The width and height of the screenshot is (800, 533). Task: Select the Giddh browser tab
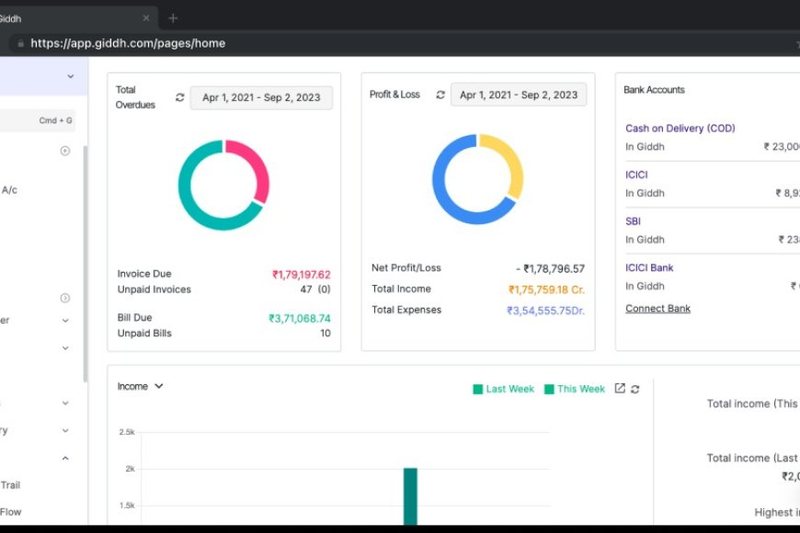[77, 18]
